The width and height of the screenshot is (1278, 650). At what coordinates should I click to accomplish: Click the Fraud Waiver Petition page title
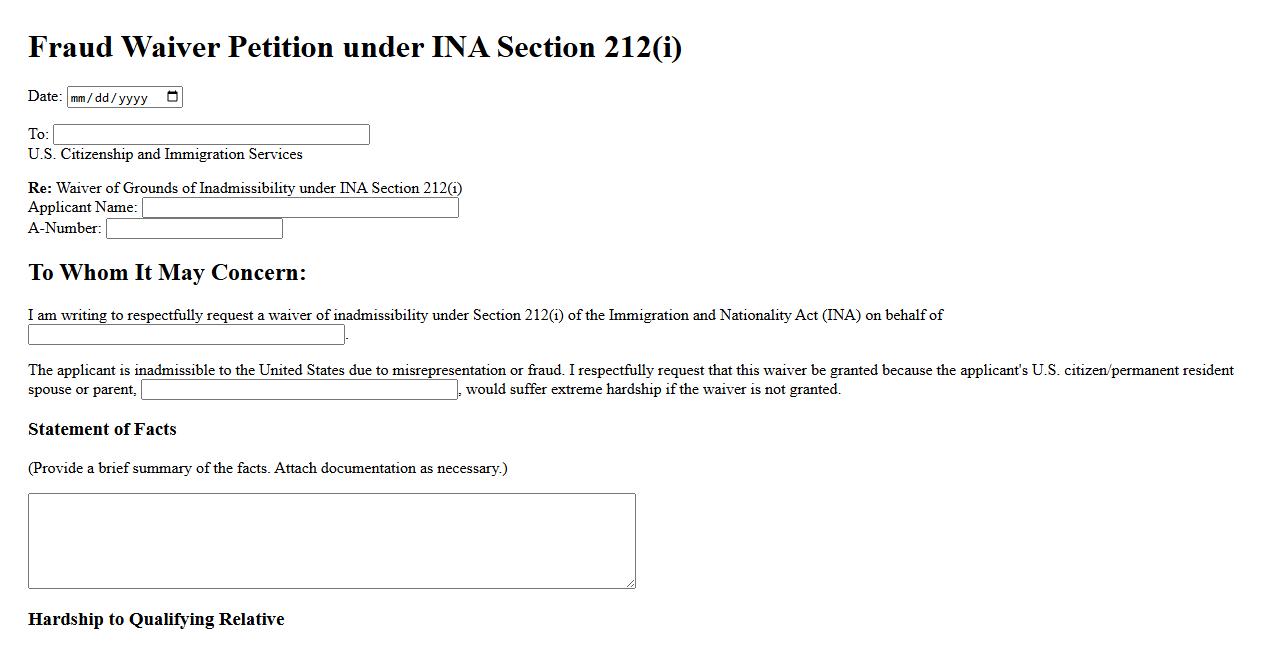[355, 48]
